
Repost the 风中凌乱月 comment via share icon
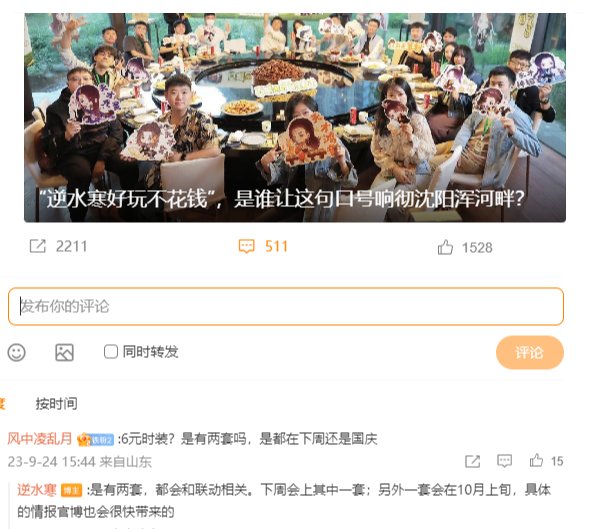click(473, 461)
